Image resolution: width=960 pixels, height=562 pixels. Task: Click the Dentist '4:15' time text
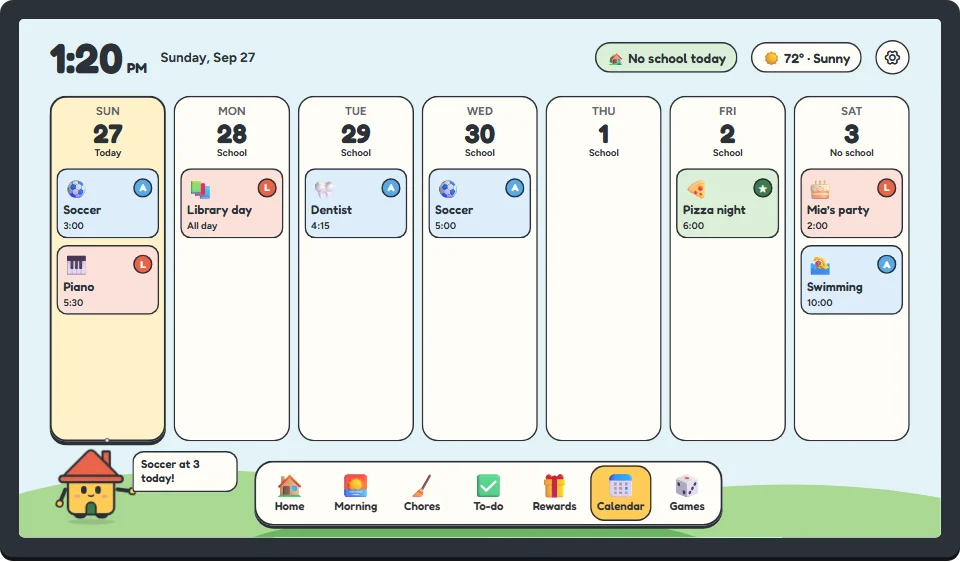click(x=320, y=226)
